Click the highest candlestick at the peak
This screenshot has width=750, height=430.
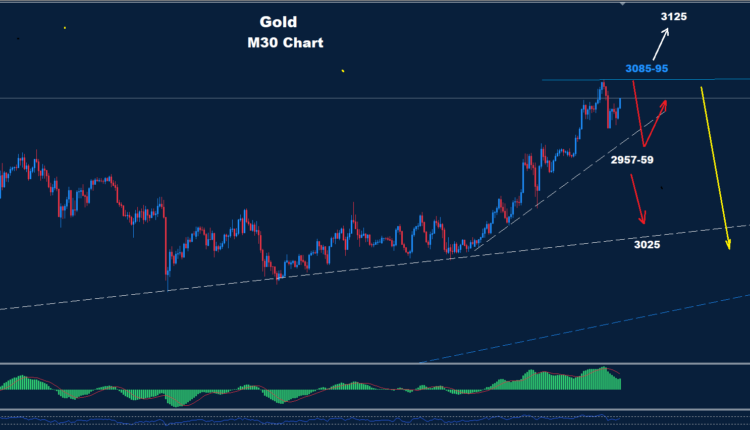pyautogui.click(x=602, y=88)
